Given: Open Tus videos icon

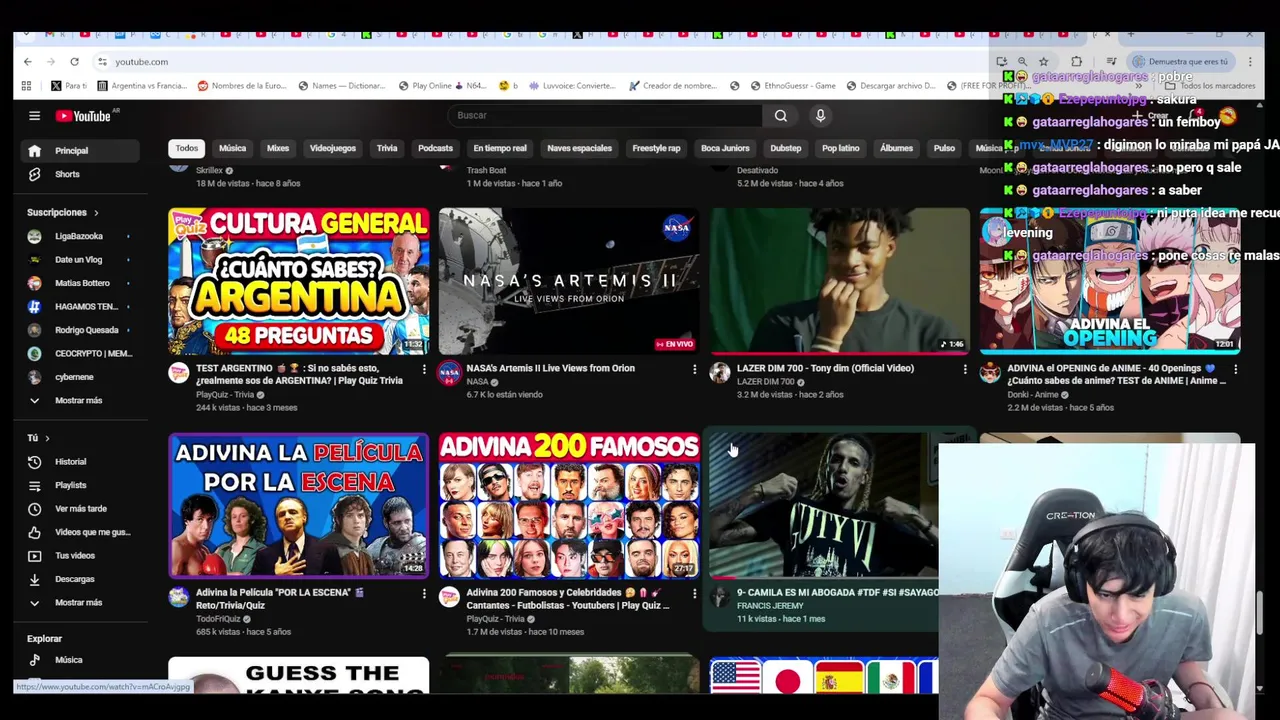Looking at the screenshot, I should click(34, 556).
